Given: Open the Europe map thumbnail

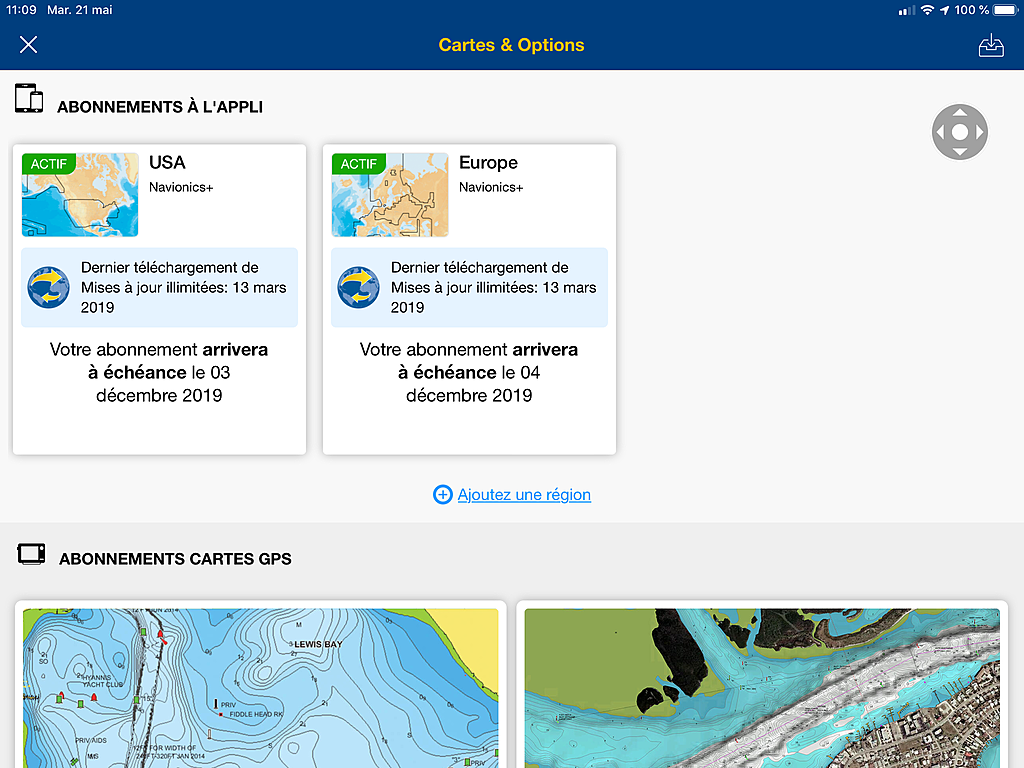Looking at the screenshot, I should click(x=390, y=195).
